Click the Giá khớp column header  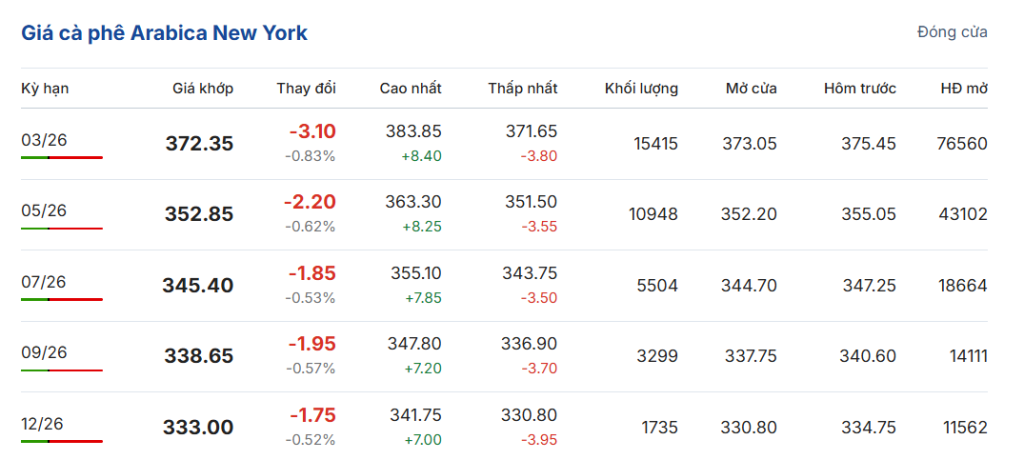click(202, 88)
